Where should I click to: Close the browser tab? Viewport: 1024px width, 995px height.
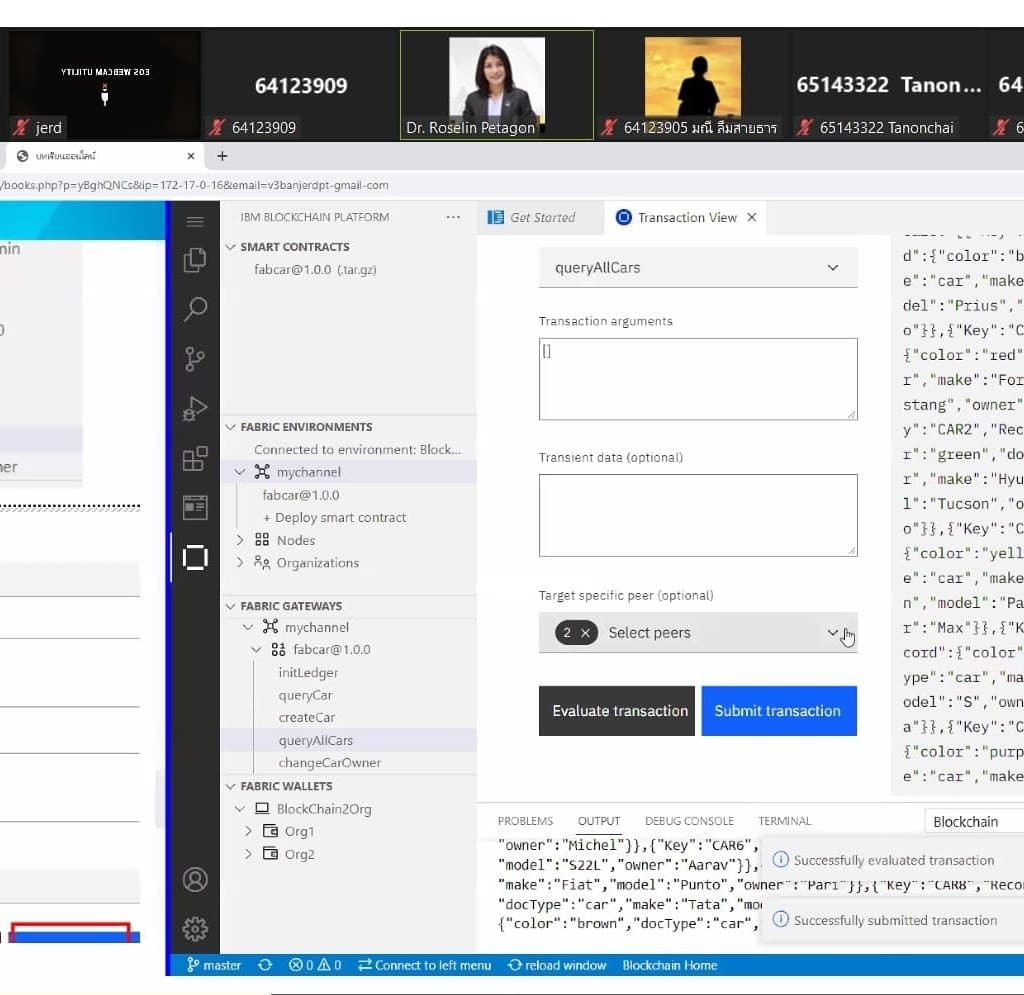click(191, 156)
